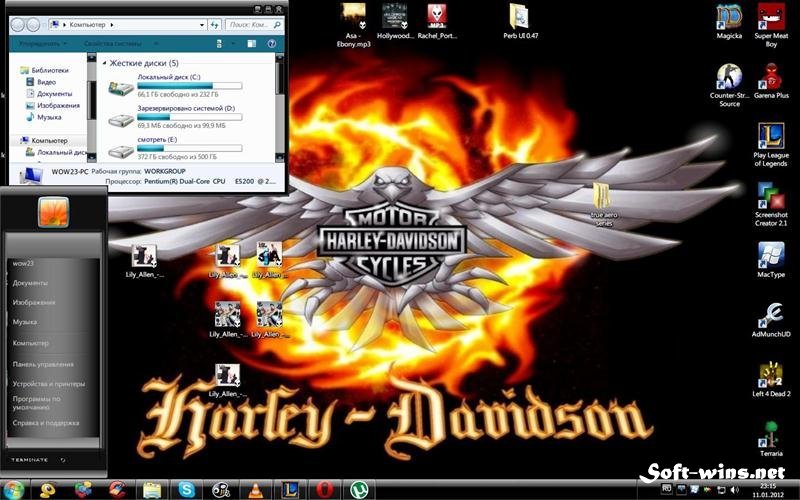800x500 pixels.
Task: Click the user picture in Start menu
Action: [x=53, y=212]
